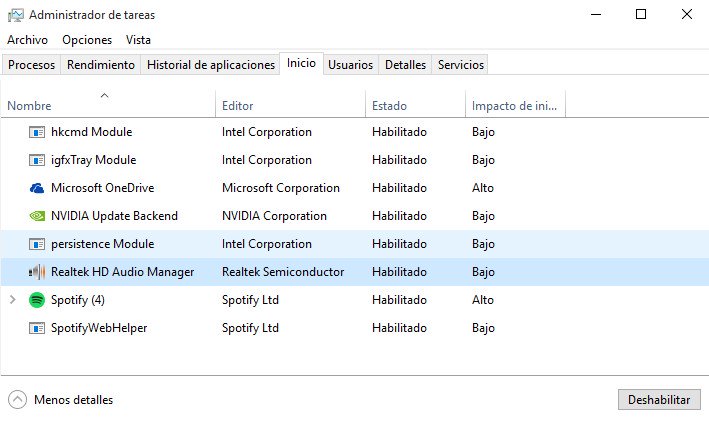This screenshot has height=423, width=709.
Task: Click Habilitado status in Microsoft OneDrive row
Action: 399,188
